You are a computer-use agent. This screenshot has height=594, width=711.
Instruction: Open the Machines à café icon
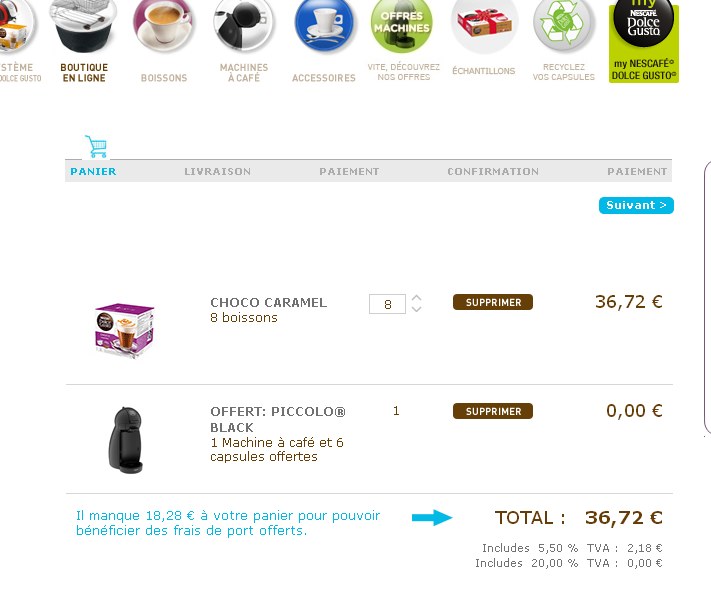coord(243,26)
